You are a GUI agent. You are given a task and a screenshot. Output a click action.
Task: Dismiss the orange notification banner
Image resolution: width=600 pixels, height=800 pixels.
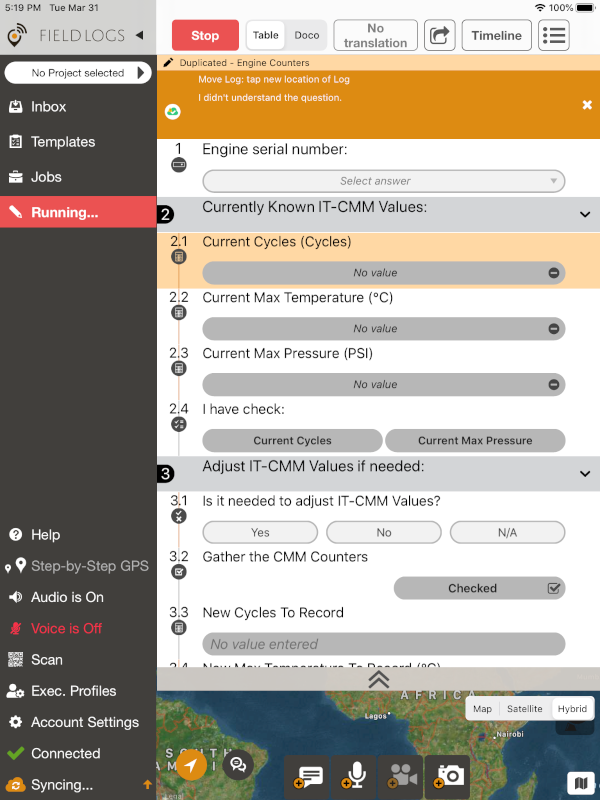pos(587,105)
